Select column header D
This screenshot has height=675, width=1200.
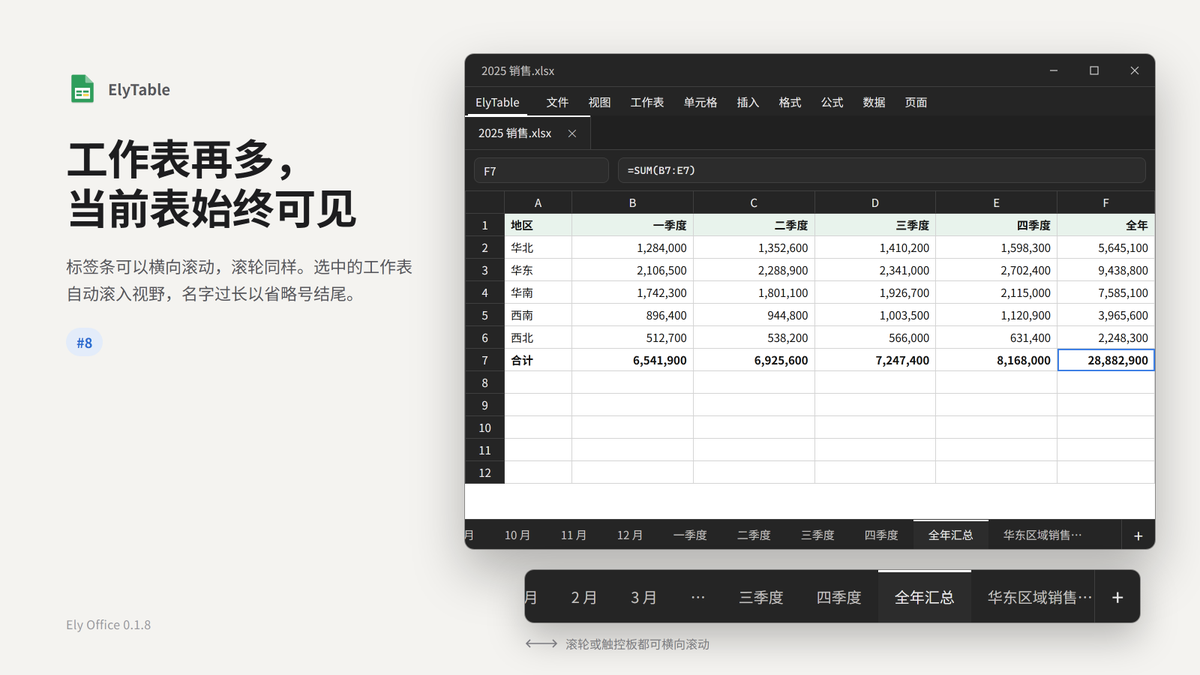[x=875, y=203]
